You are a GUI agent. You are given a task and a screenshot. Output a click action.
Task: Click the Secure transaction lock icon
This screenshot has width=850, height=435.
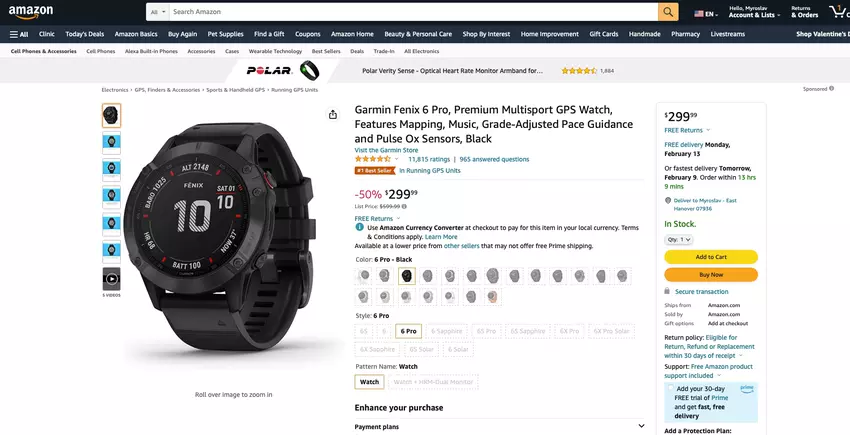(x=667, y=291)
